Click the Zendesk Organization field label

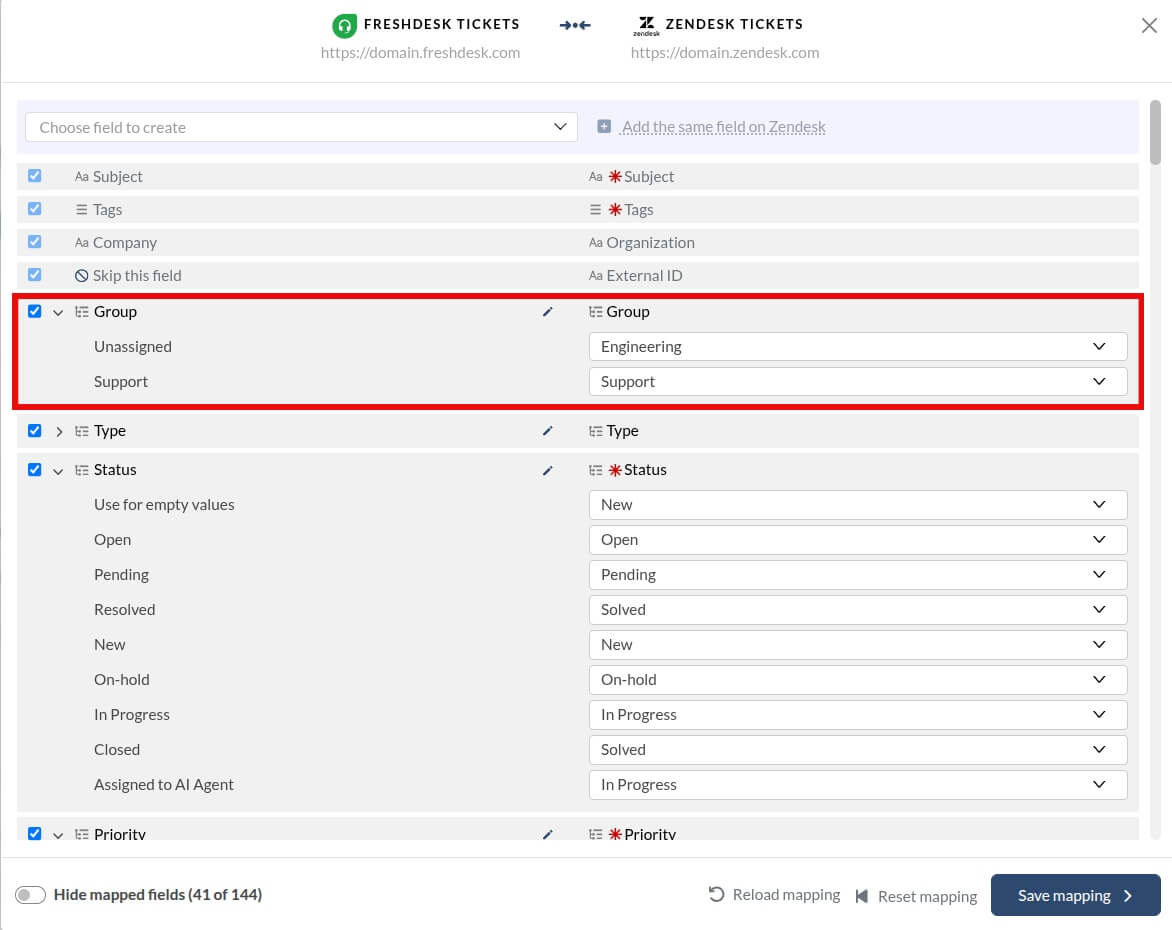[650, 243]
